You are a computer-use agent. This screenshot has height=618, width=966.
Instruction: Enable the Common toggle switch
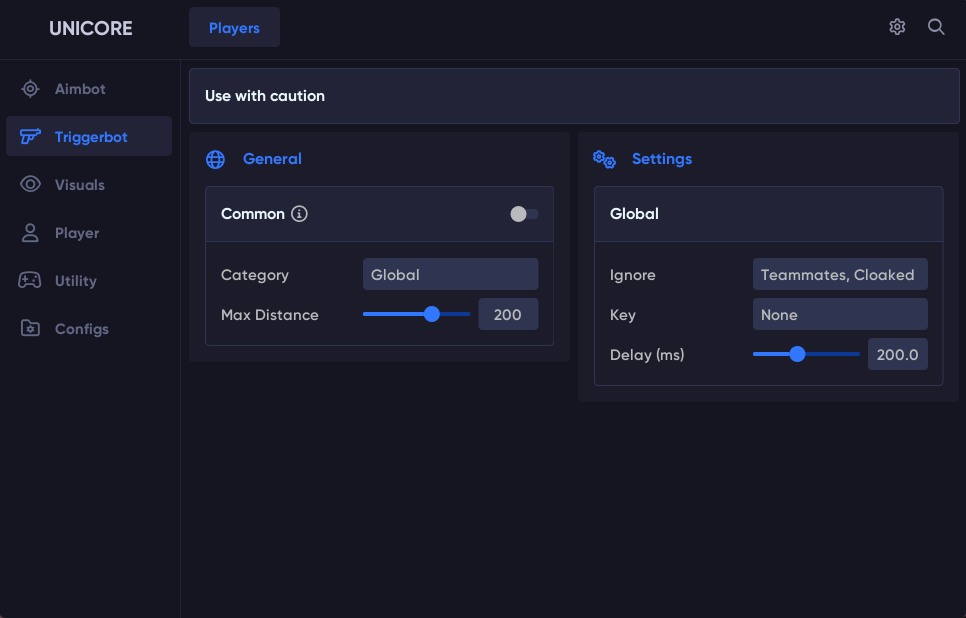[x=524, y=214]
